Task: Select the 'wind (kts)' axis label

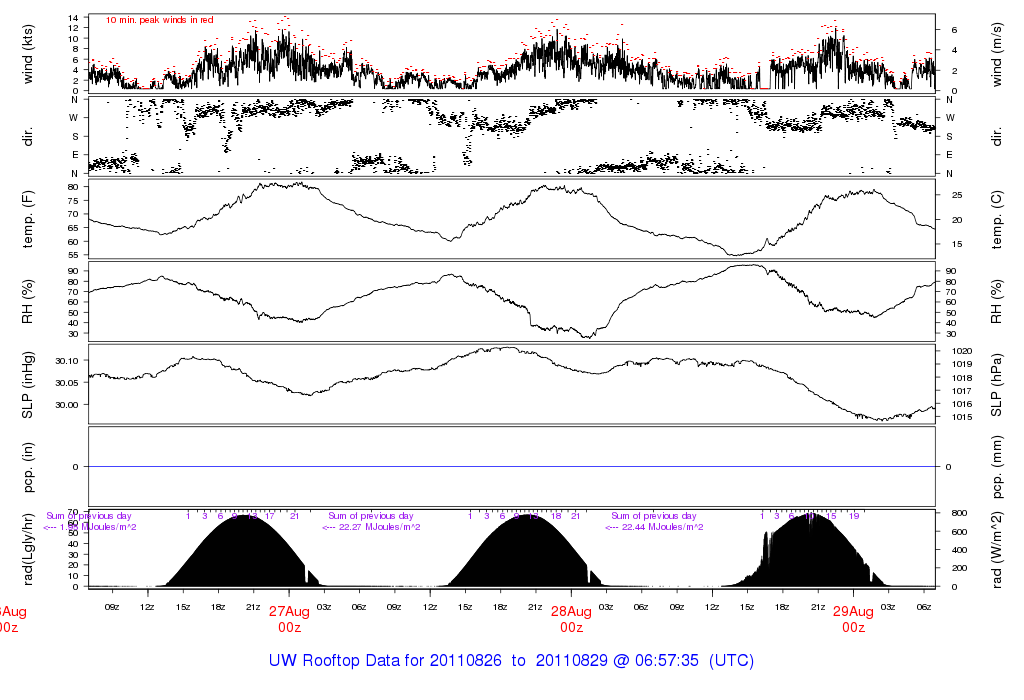Action: pos(27,54)
